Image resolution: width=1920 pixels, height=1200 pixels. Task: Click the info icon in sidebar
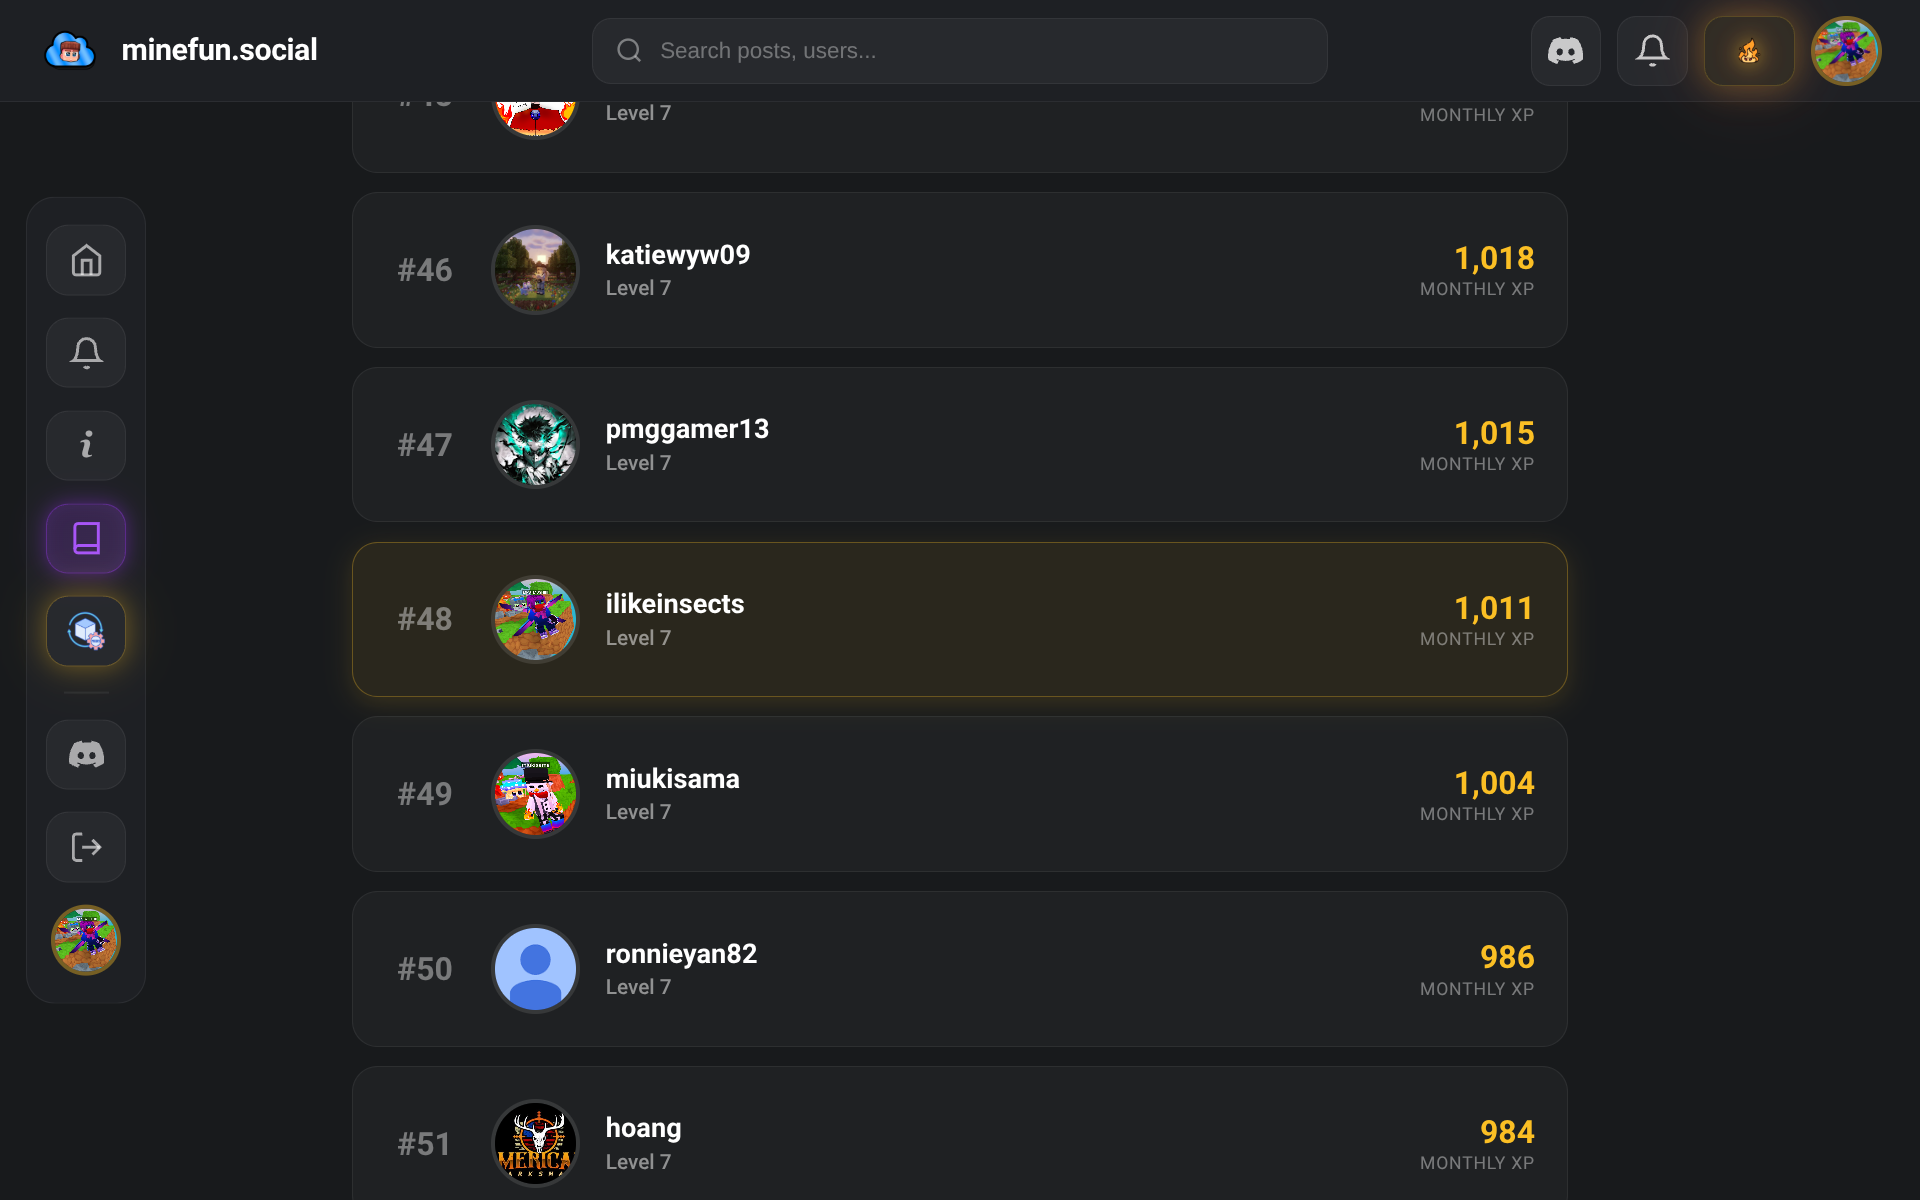click(86, 445)
